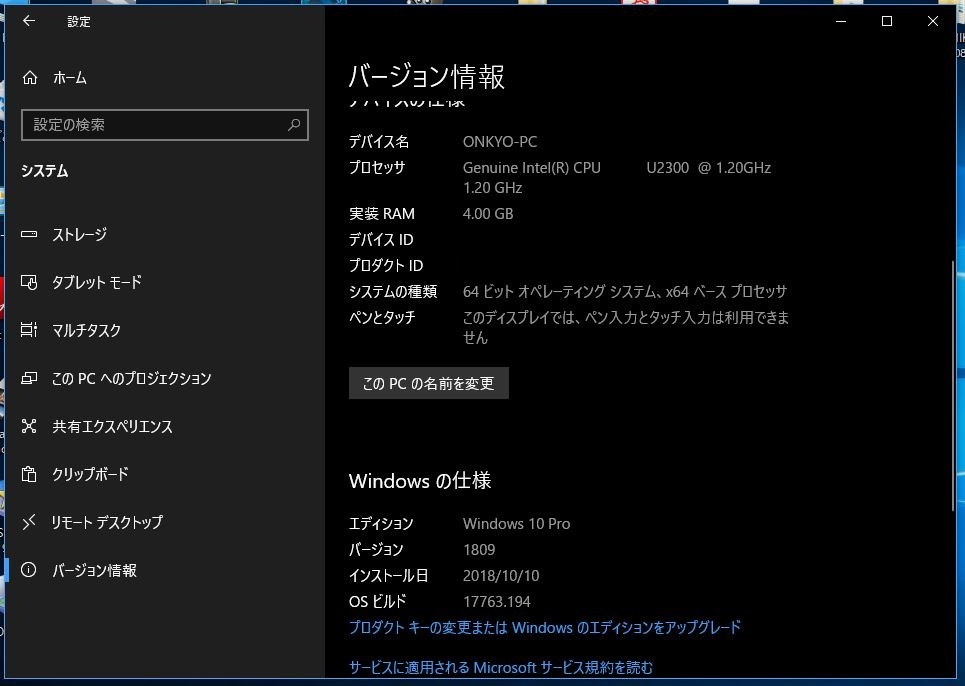Screen dimensions: 965x686
Task: Click the vertical scrollbar thumb
Action: point(953,386)
